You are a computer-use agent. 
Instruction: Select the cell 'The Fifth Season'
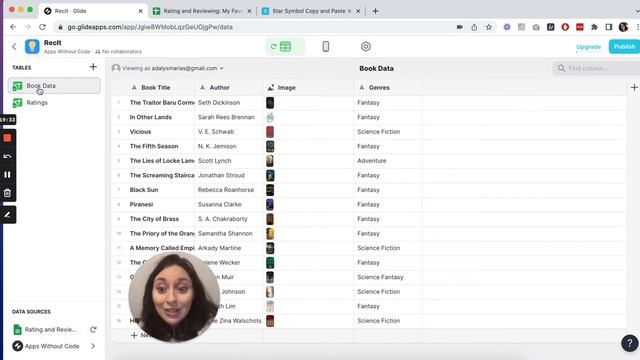(160, 146)
